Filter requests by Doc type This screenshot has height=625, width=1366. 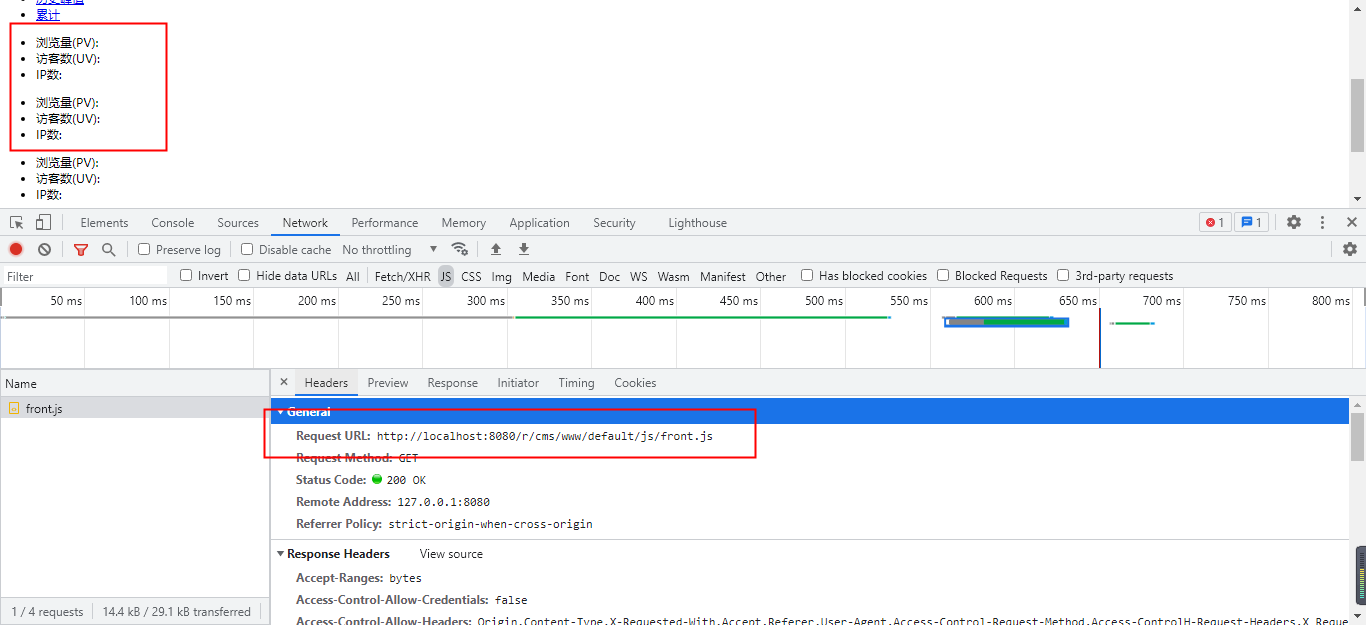(610, 276)
